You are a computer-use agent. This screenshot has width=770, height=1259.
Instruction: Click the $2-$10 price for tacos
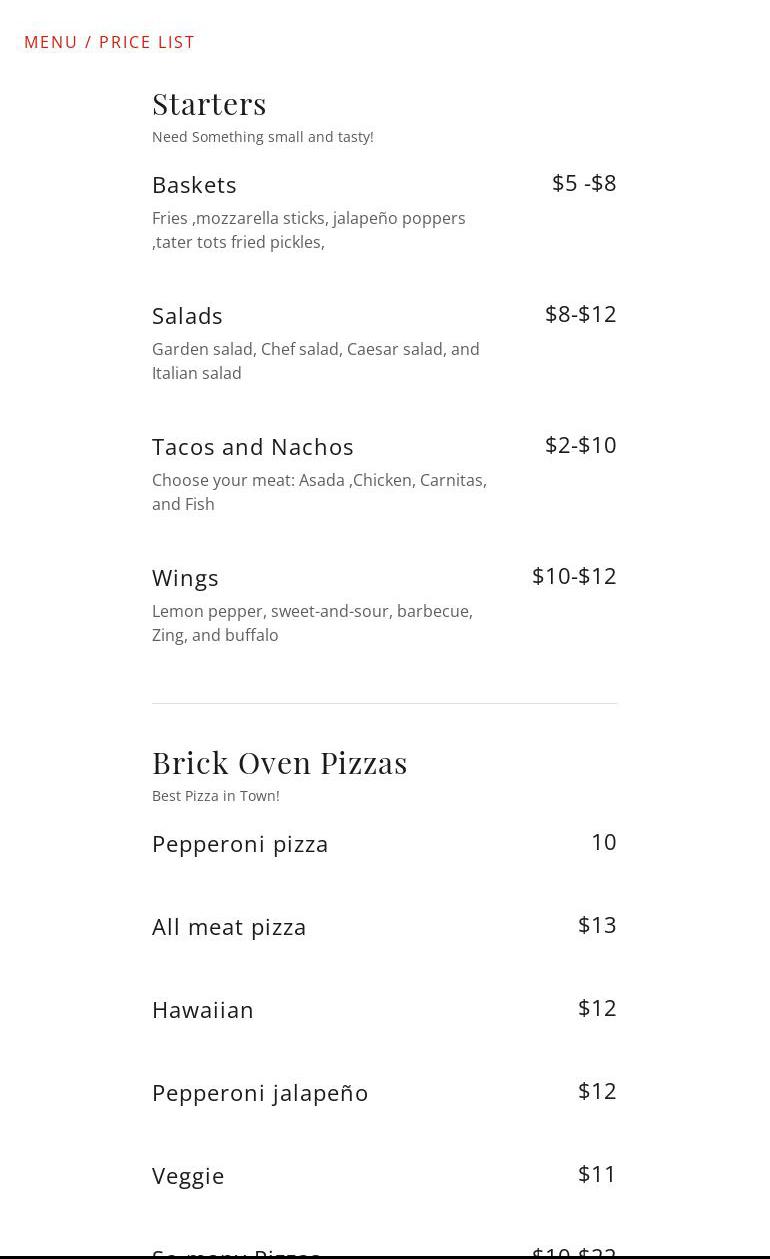581,445
